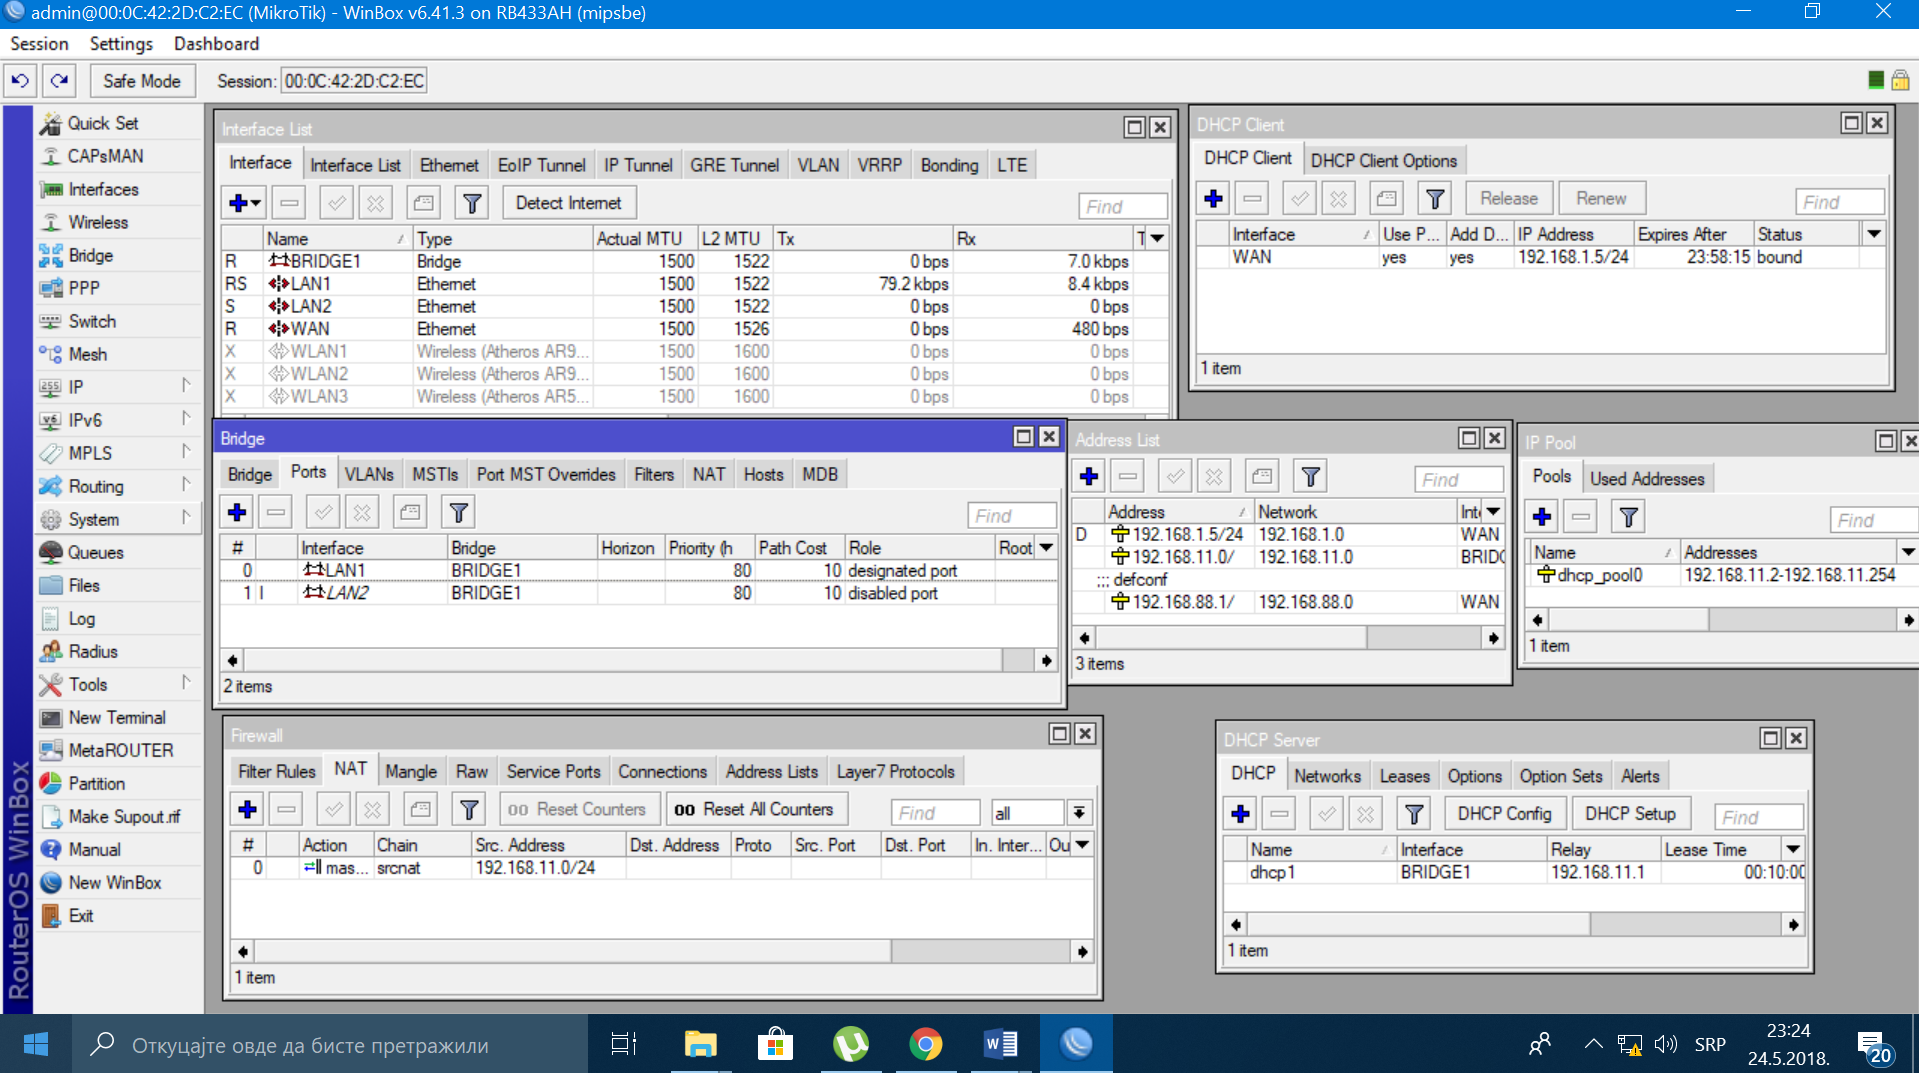The image size is (1919, 1073).
Task: Open Word from the taskbar
Action: [1001, 1044]
